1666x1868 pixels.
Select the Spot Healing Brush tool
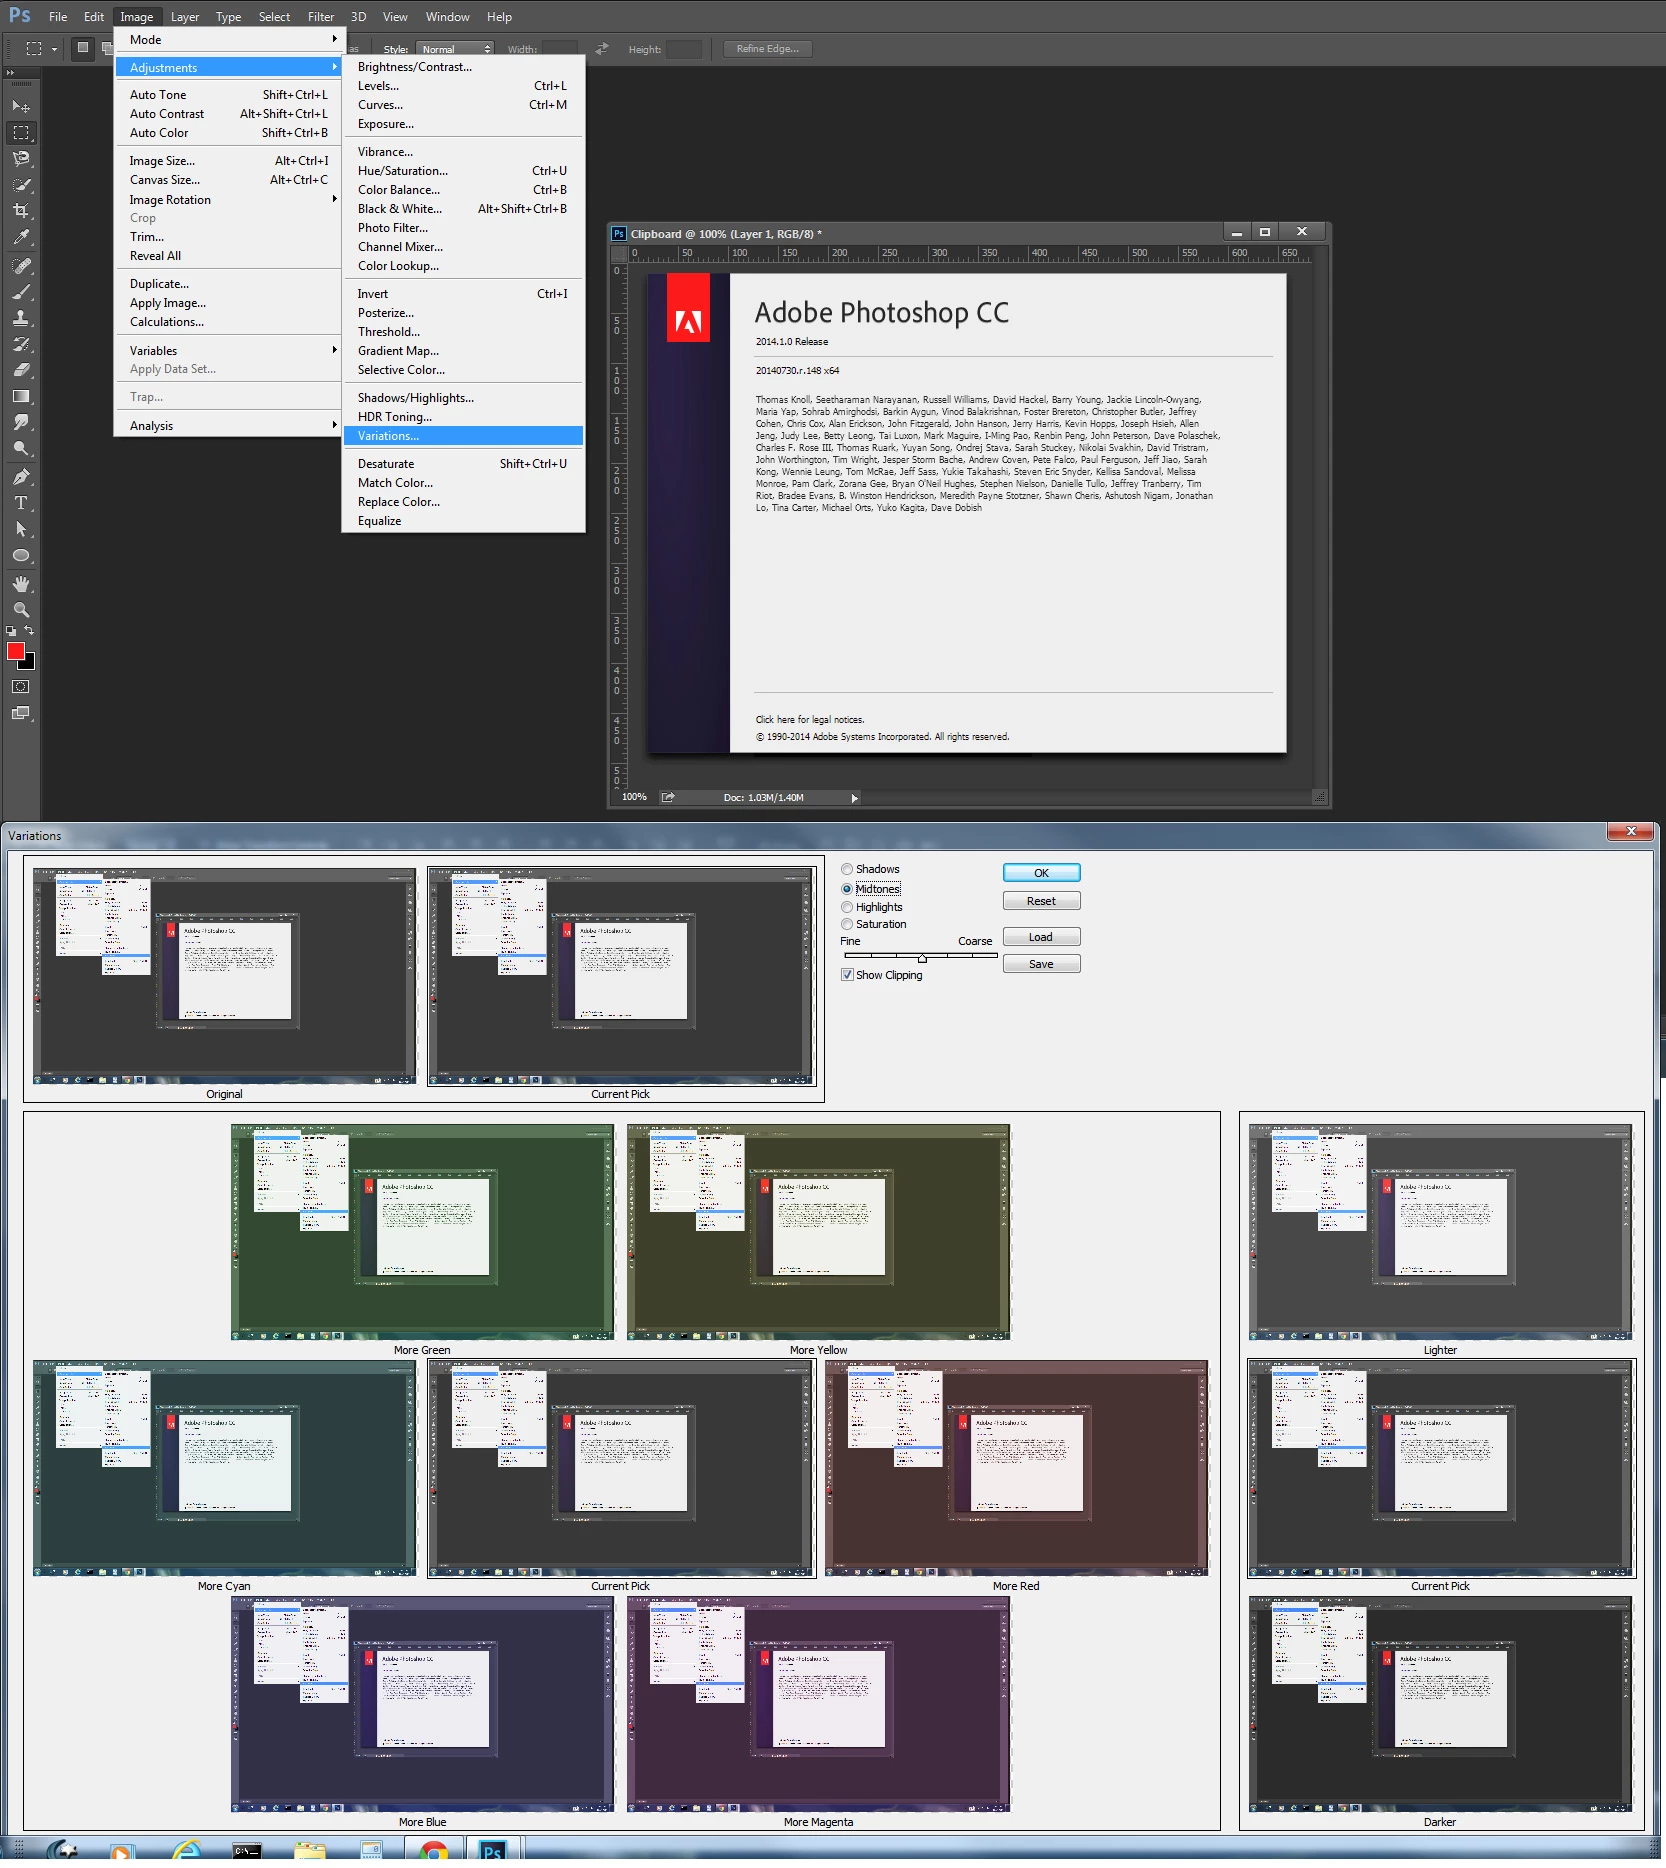[20, 266]
